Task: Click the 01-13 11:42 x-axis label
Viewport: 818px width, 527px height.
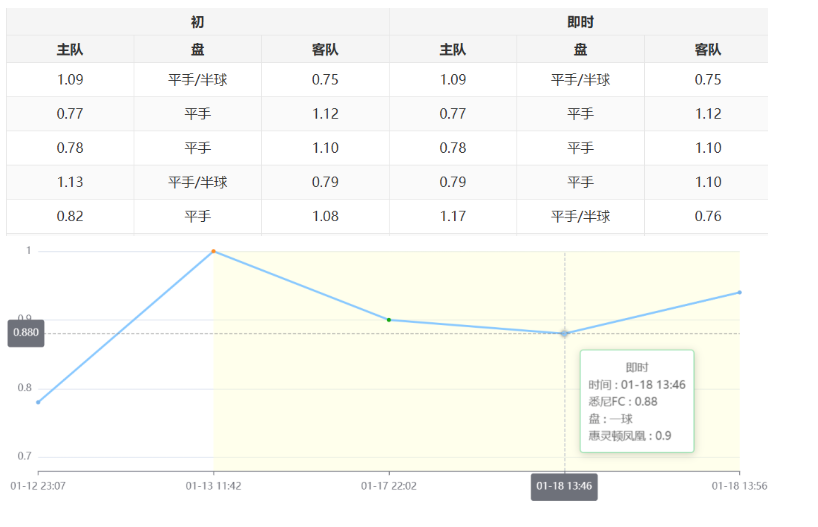Action: pyautogui.click(x=213, y=486)
